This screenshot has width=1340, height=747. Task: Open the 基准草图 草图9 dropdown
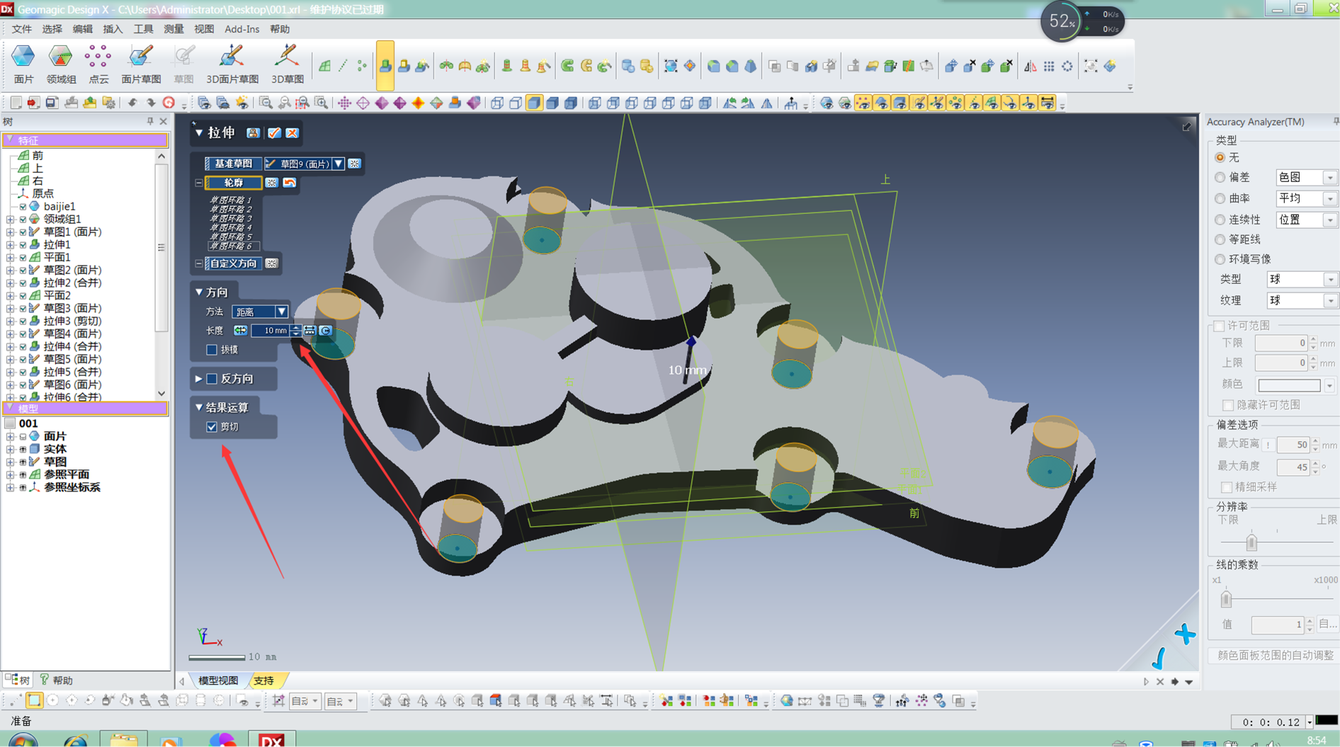coord(338,164)
